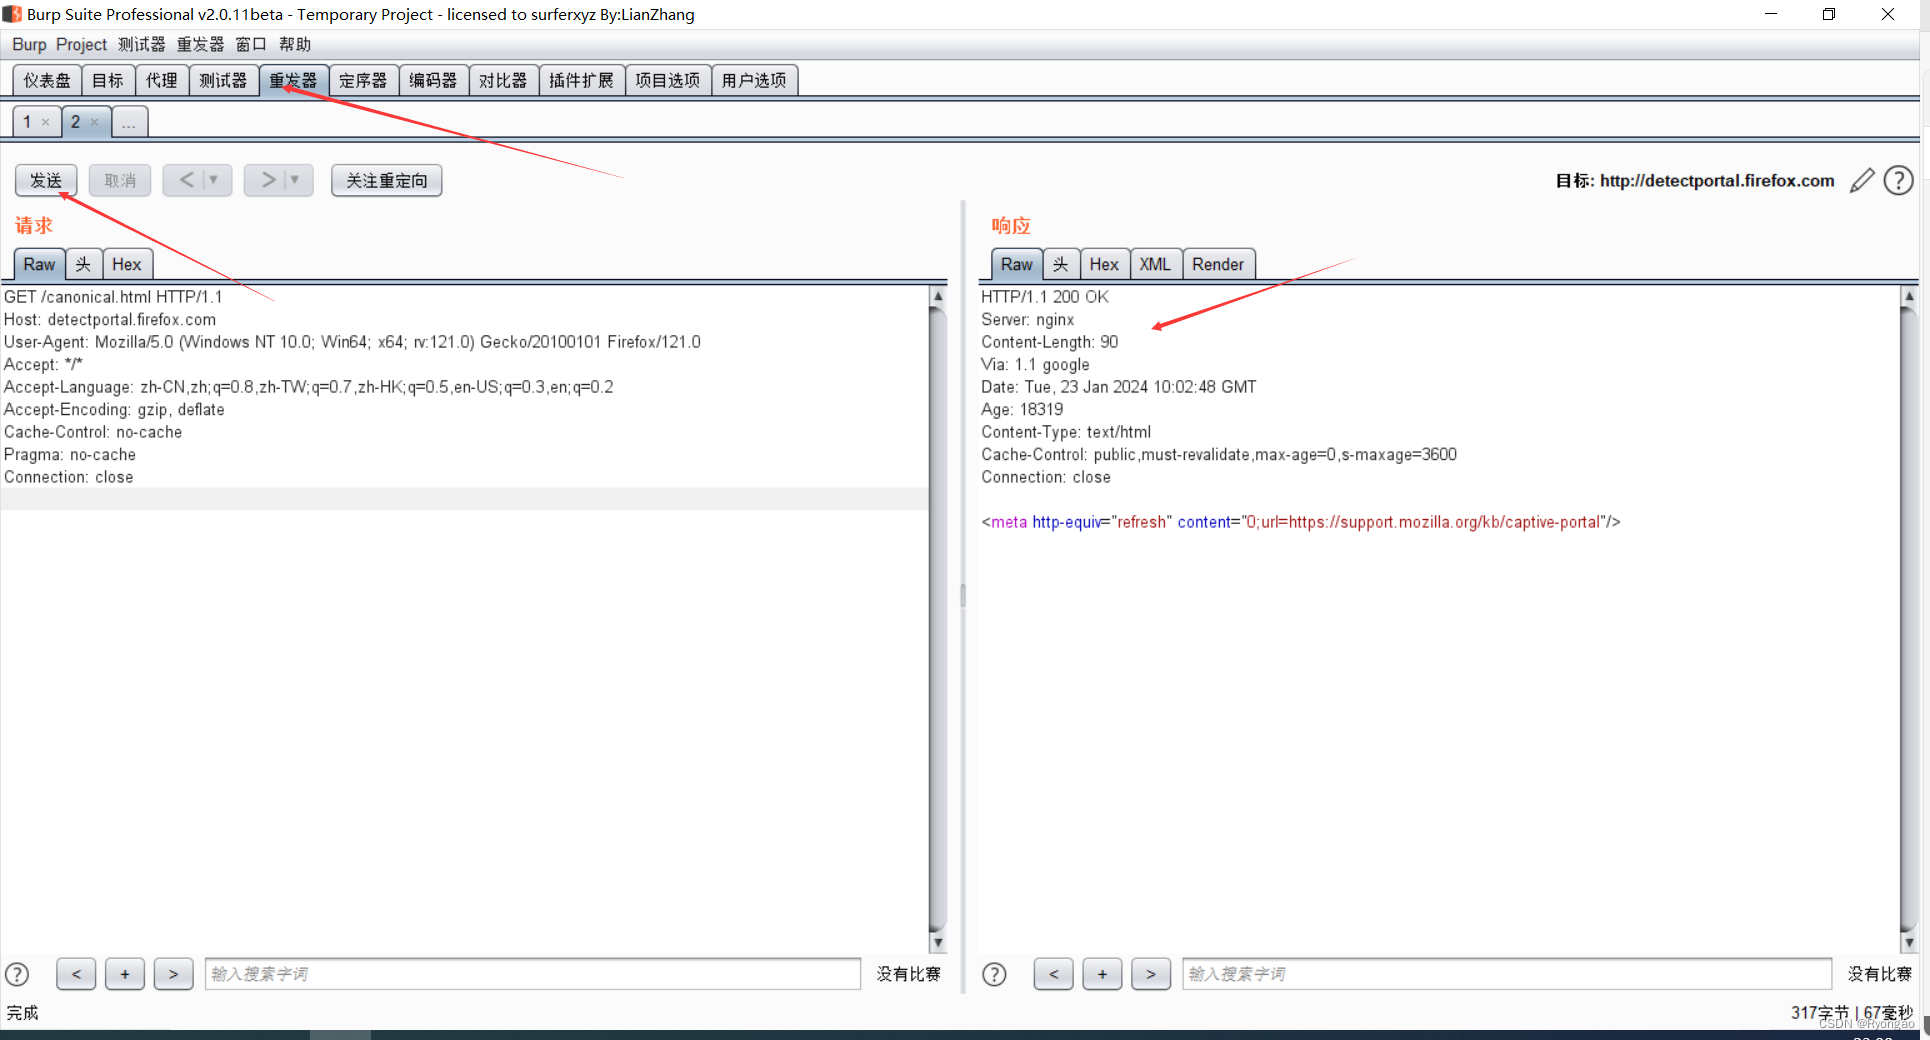Open the 窗口 window menu

point(251,45)
